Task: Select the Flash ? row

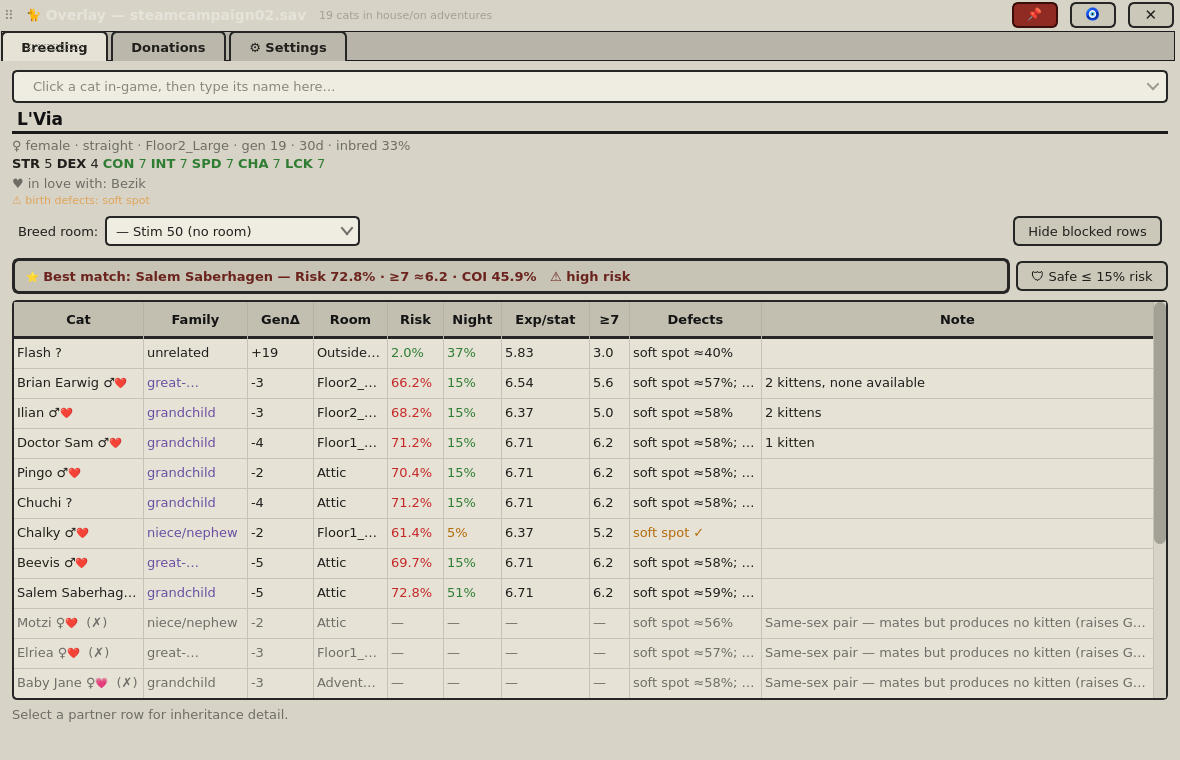Action: pos(583,353)
